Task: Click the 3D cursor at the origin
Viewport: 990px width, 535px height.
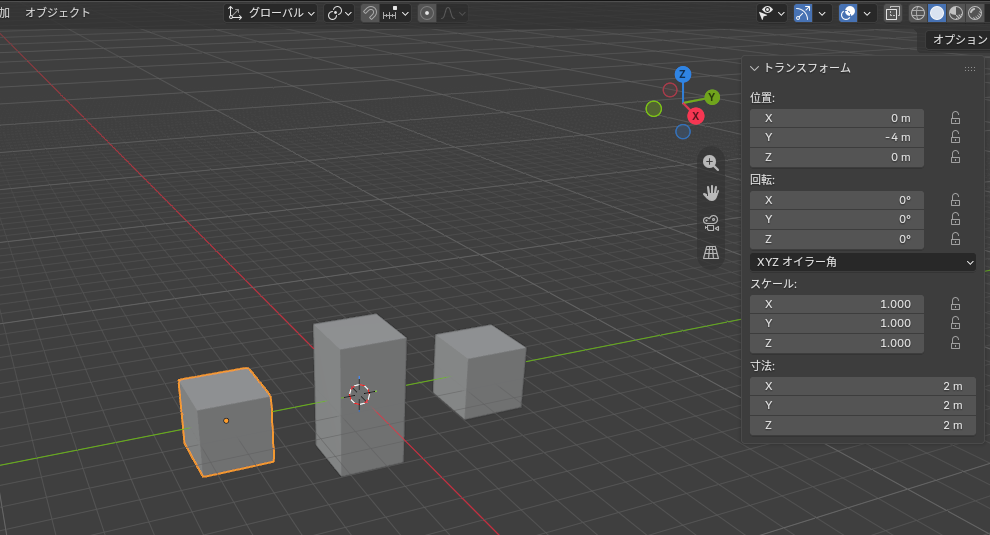Action: [359, 394]
